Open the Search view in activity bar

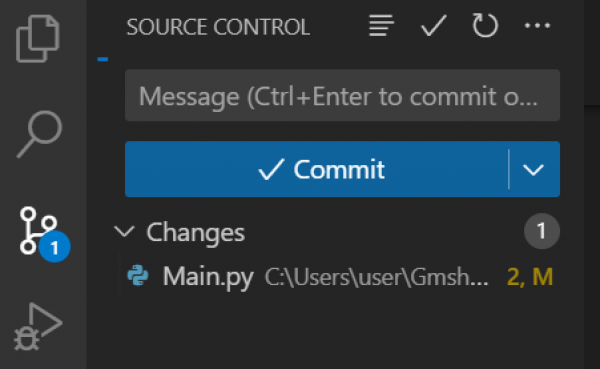[39, 134]
